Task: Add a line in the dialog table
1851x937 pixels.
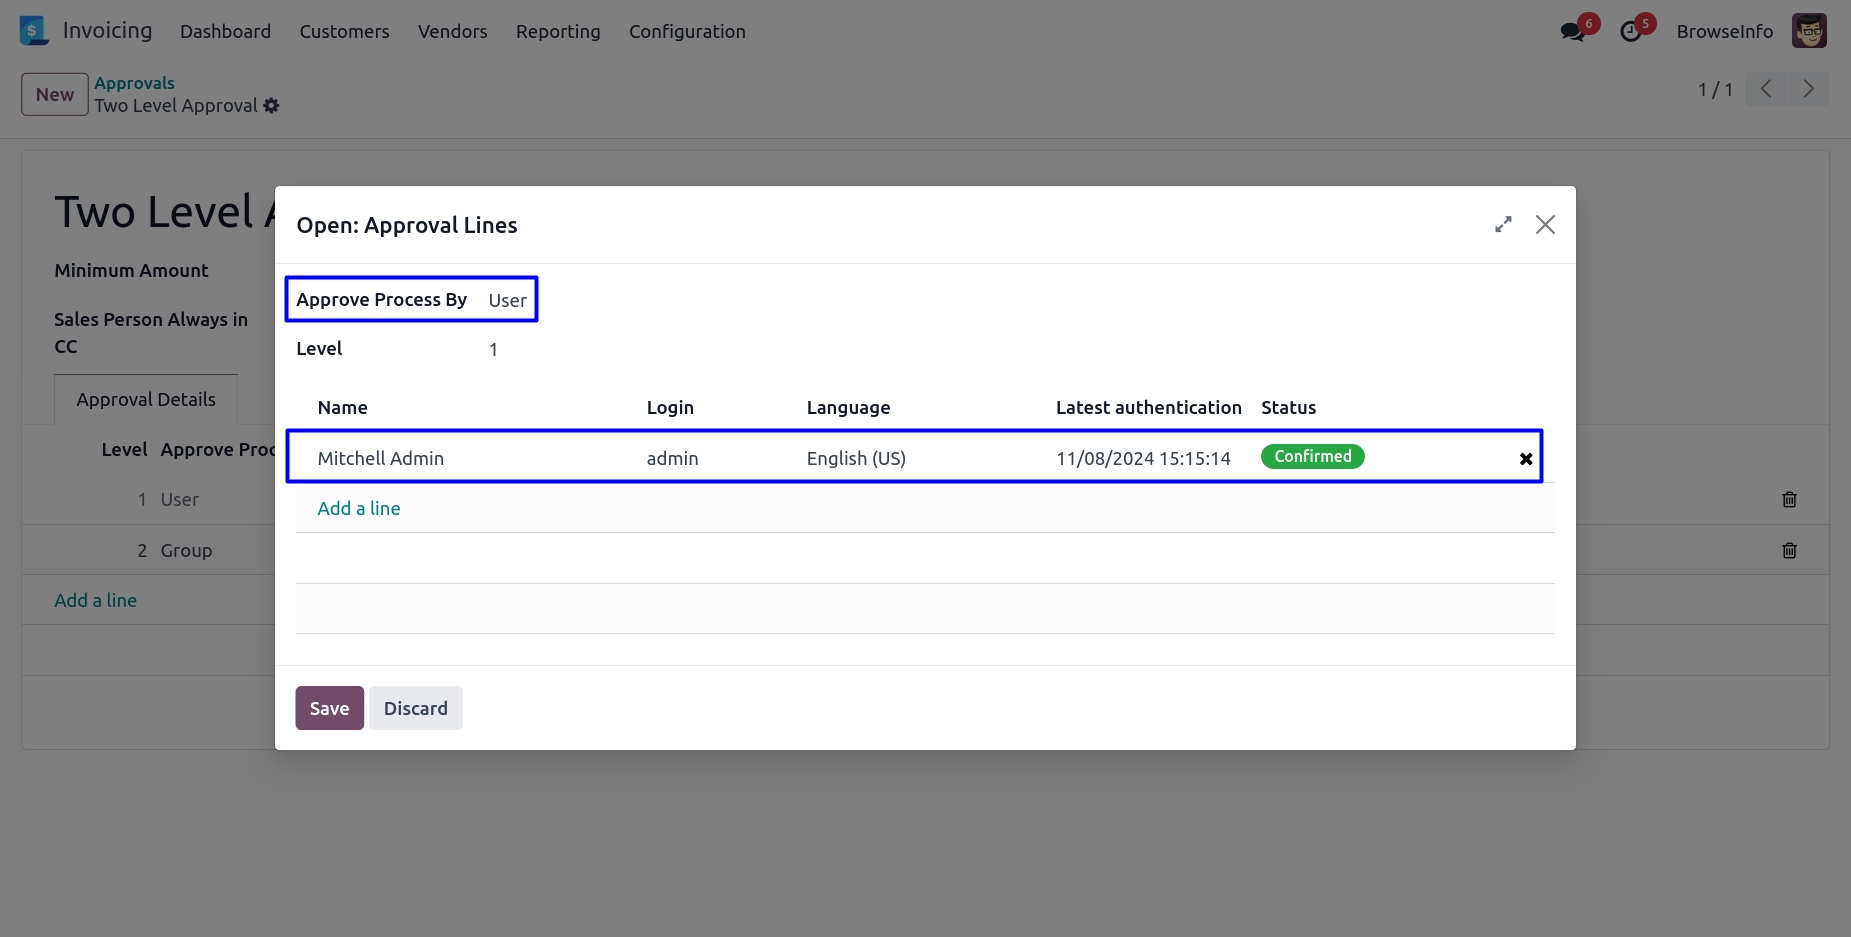Action: pyautogui.click(x=359, y=508)
